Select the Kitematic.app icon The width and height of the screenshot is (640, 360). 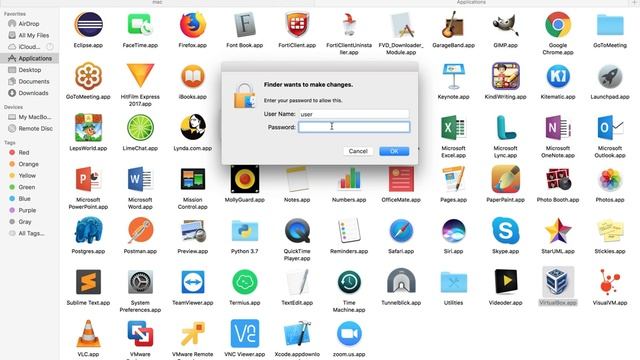pos(558,76)
